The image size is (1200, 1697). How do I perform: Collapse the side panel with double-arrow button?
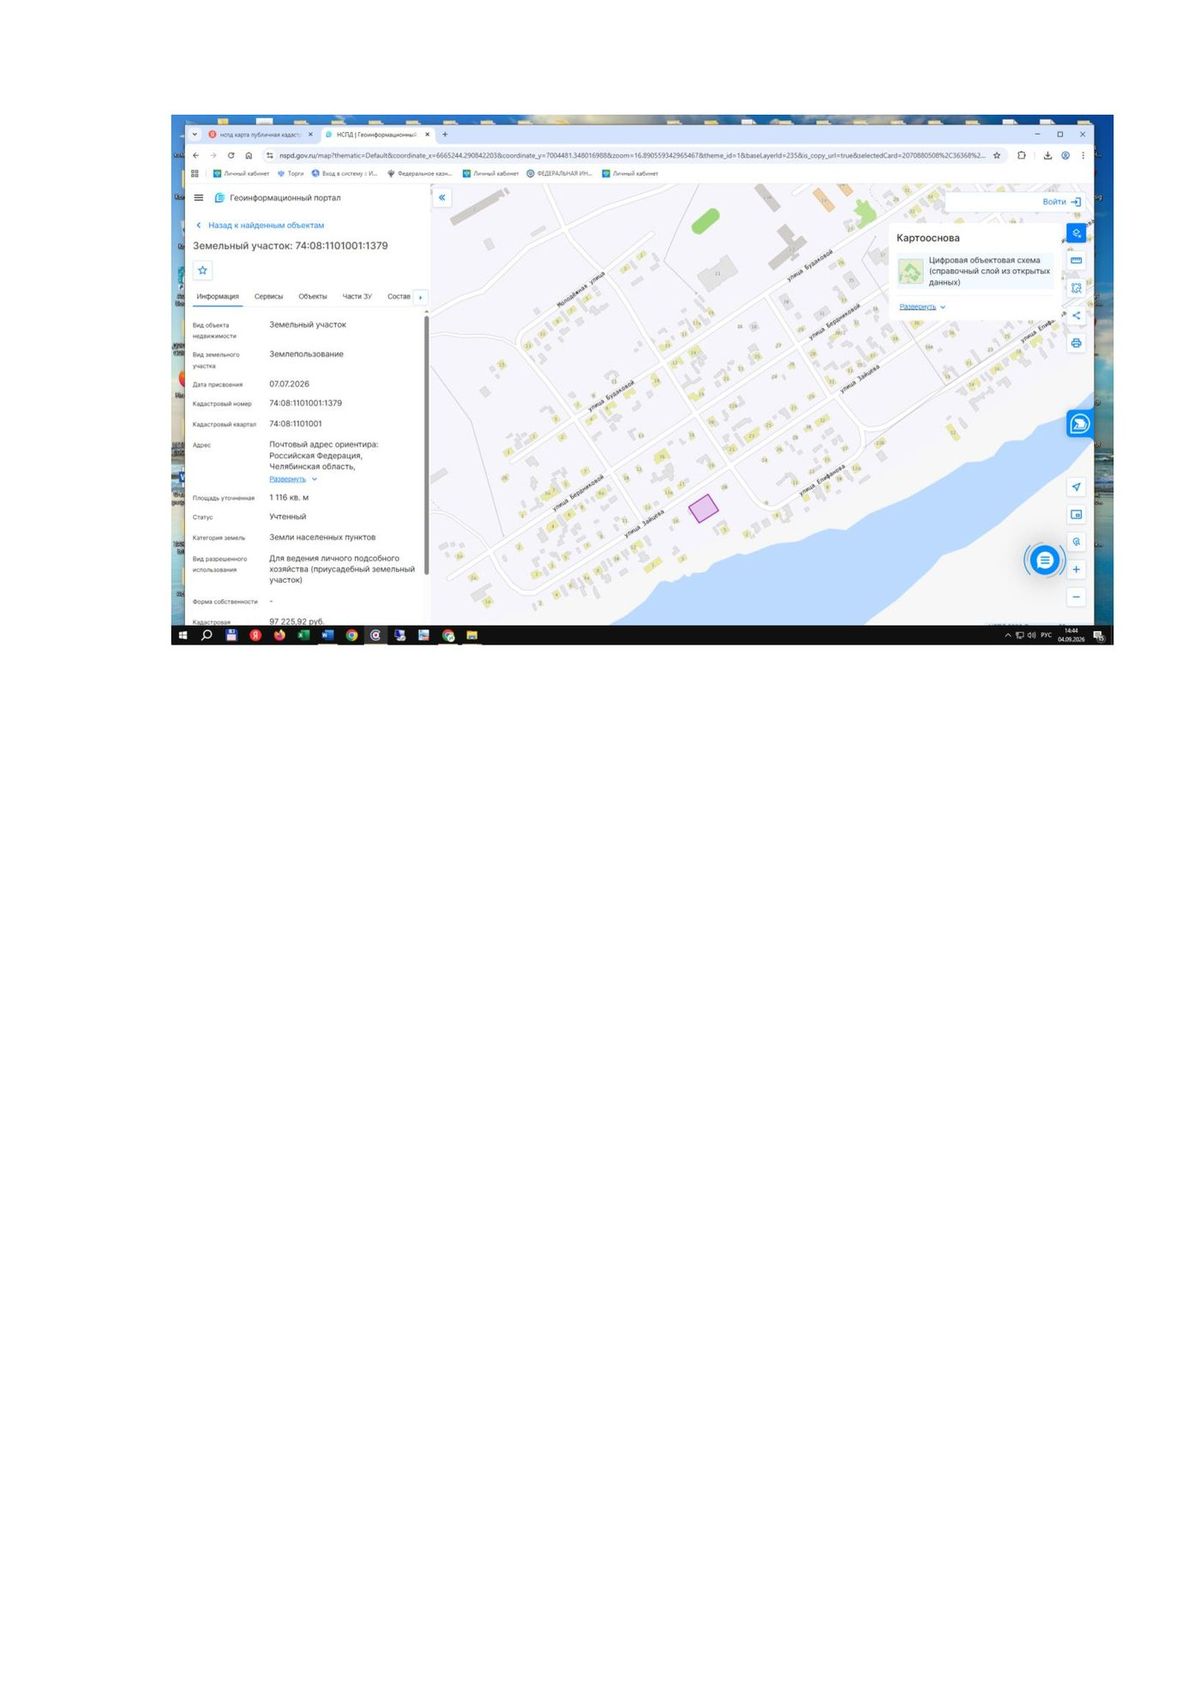[x=442, y=198]
